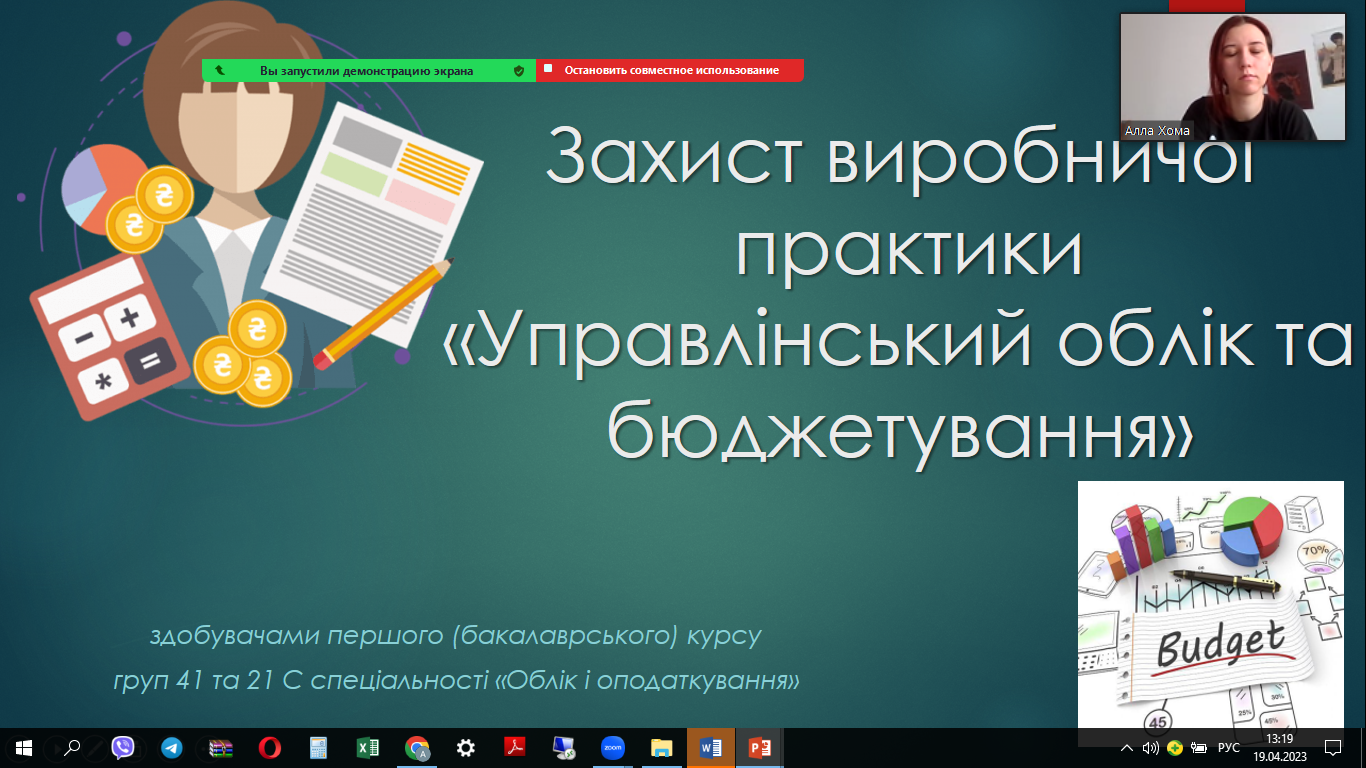This screenshot has width=1366, height=768.
Task: Expand hidden tray icons with the chevron
Action: click(1127, 747)
